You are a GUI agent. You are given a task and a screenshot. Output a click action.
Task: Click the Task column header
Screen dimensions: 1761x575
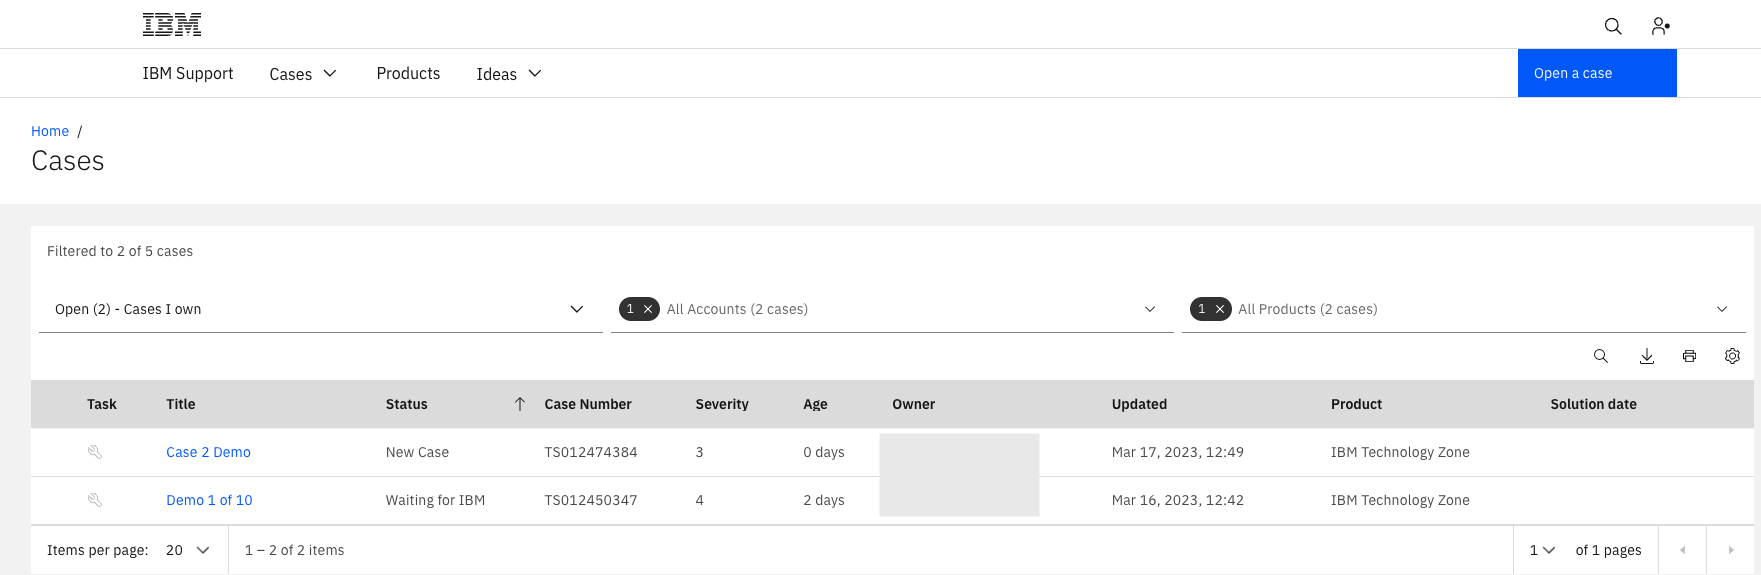(x=102, y=404)
